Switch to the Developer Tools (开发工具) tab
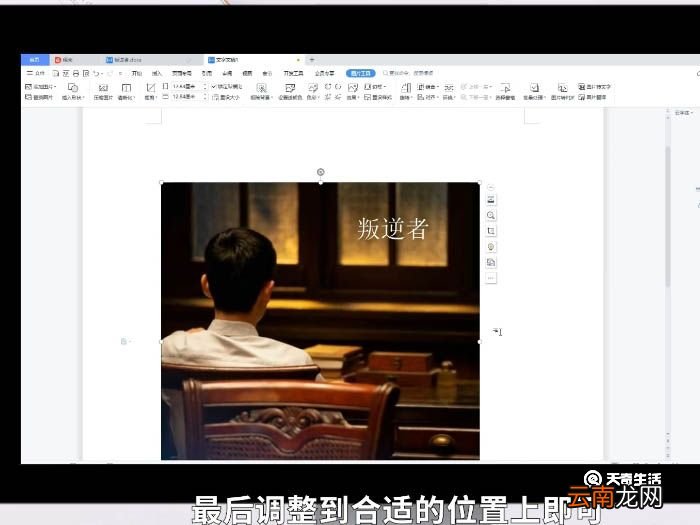 293,73
